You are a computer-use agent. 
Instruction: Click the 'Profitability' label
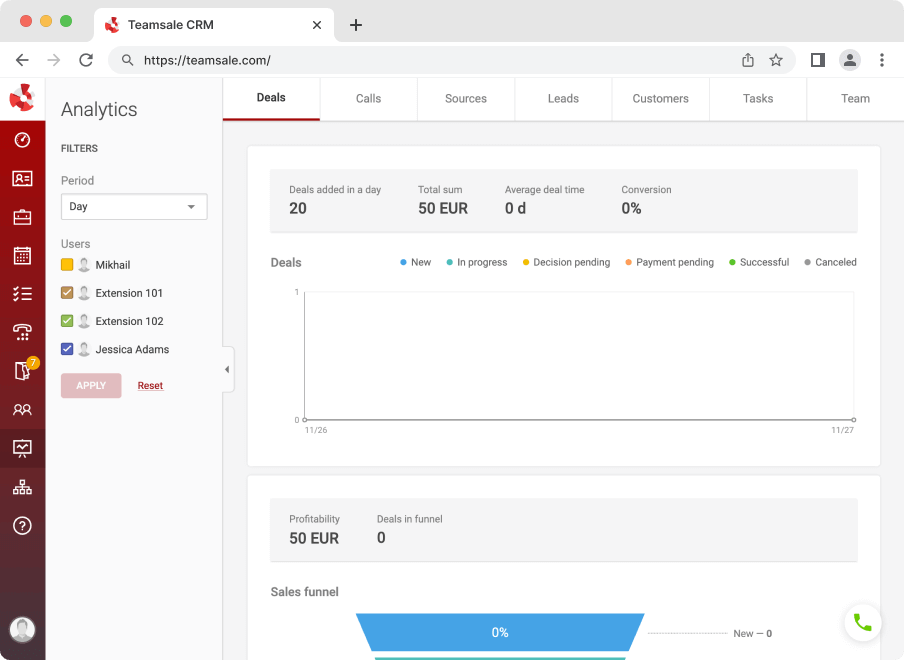click(x=314, y=519)
